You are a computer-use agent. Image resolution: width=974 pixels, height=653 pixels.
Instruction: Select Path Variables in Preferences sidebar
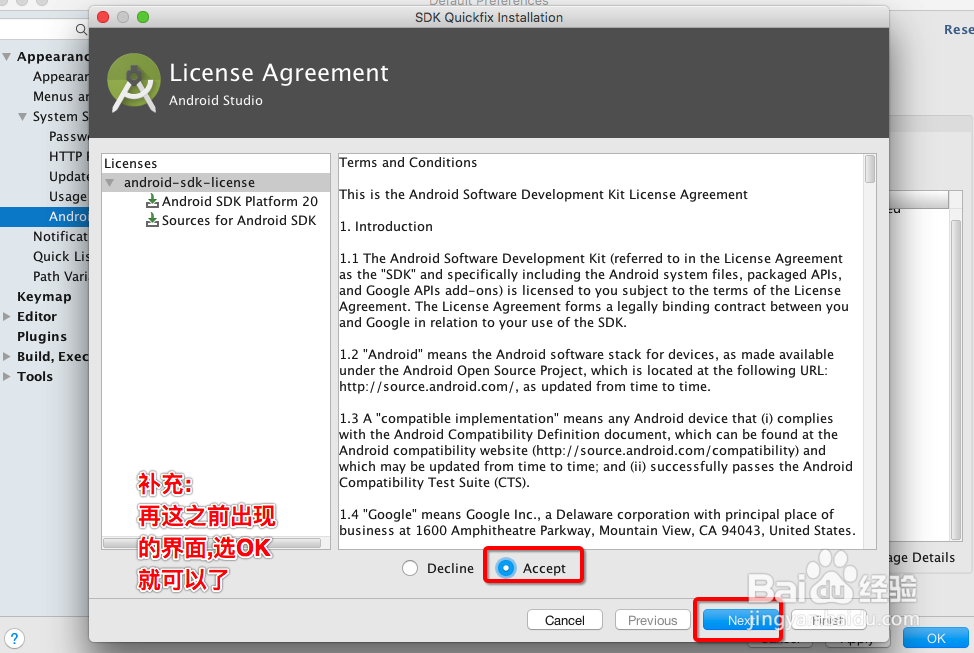coord(61,276)
